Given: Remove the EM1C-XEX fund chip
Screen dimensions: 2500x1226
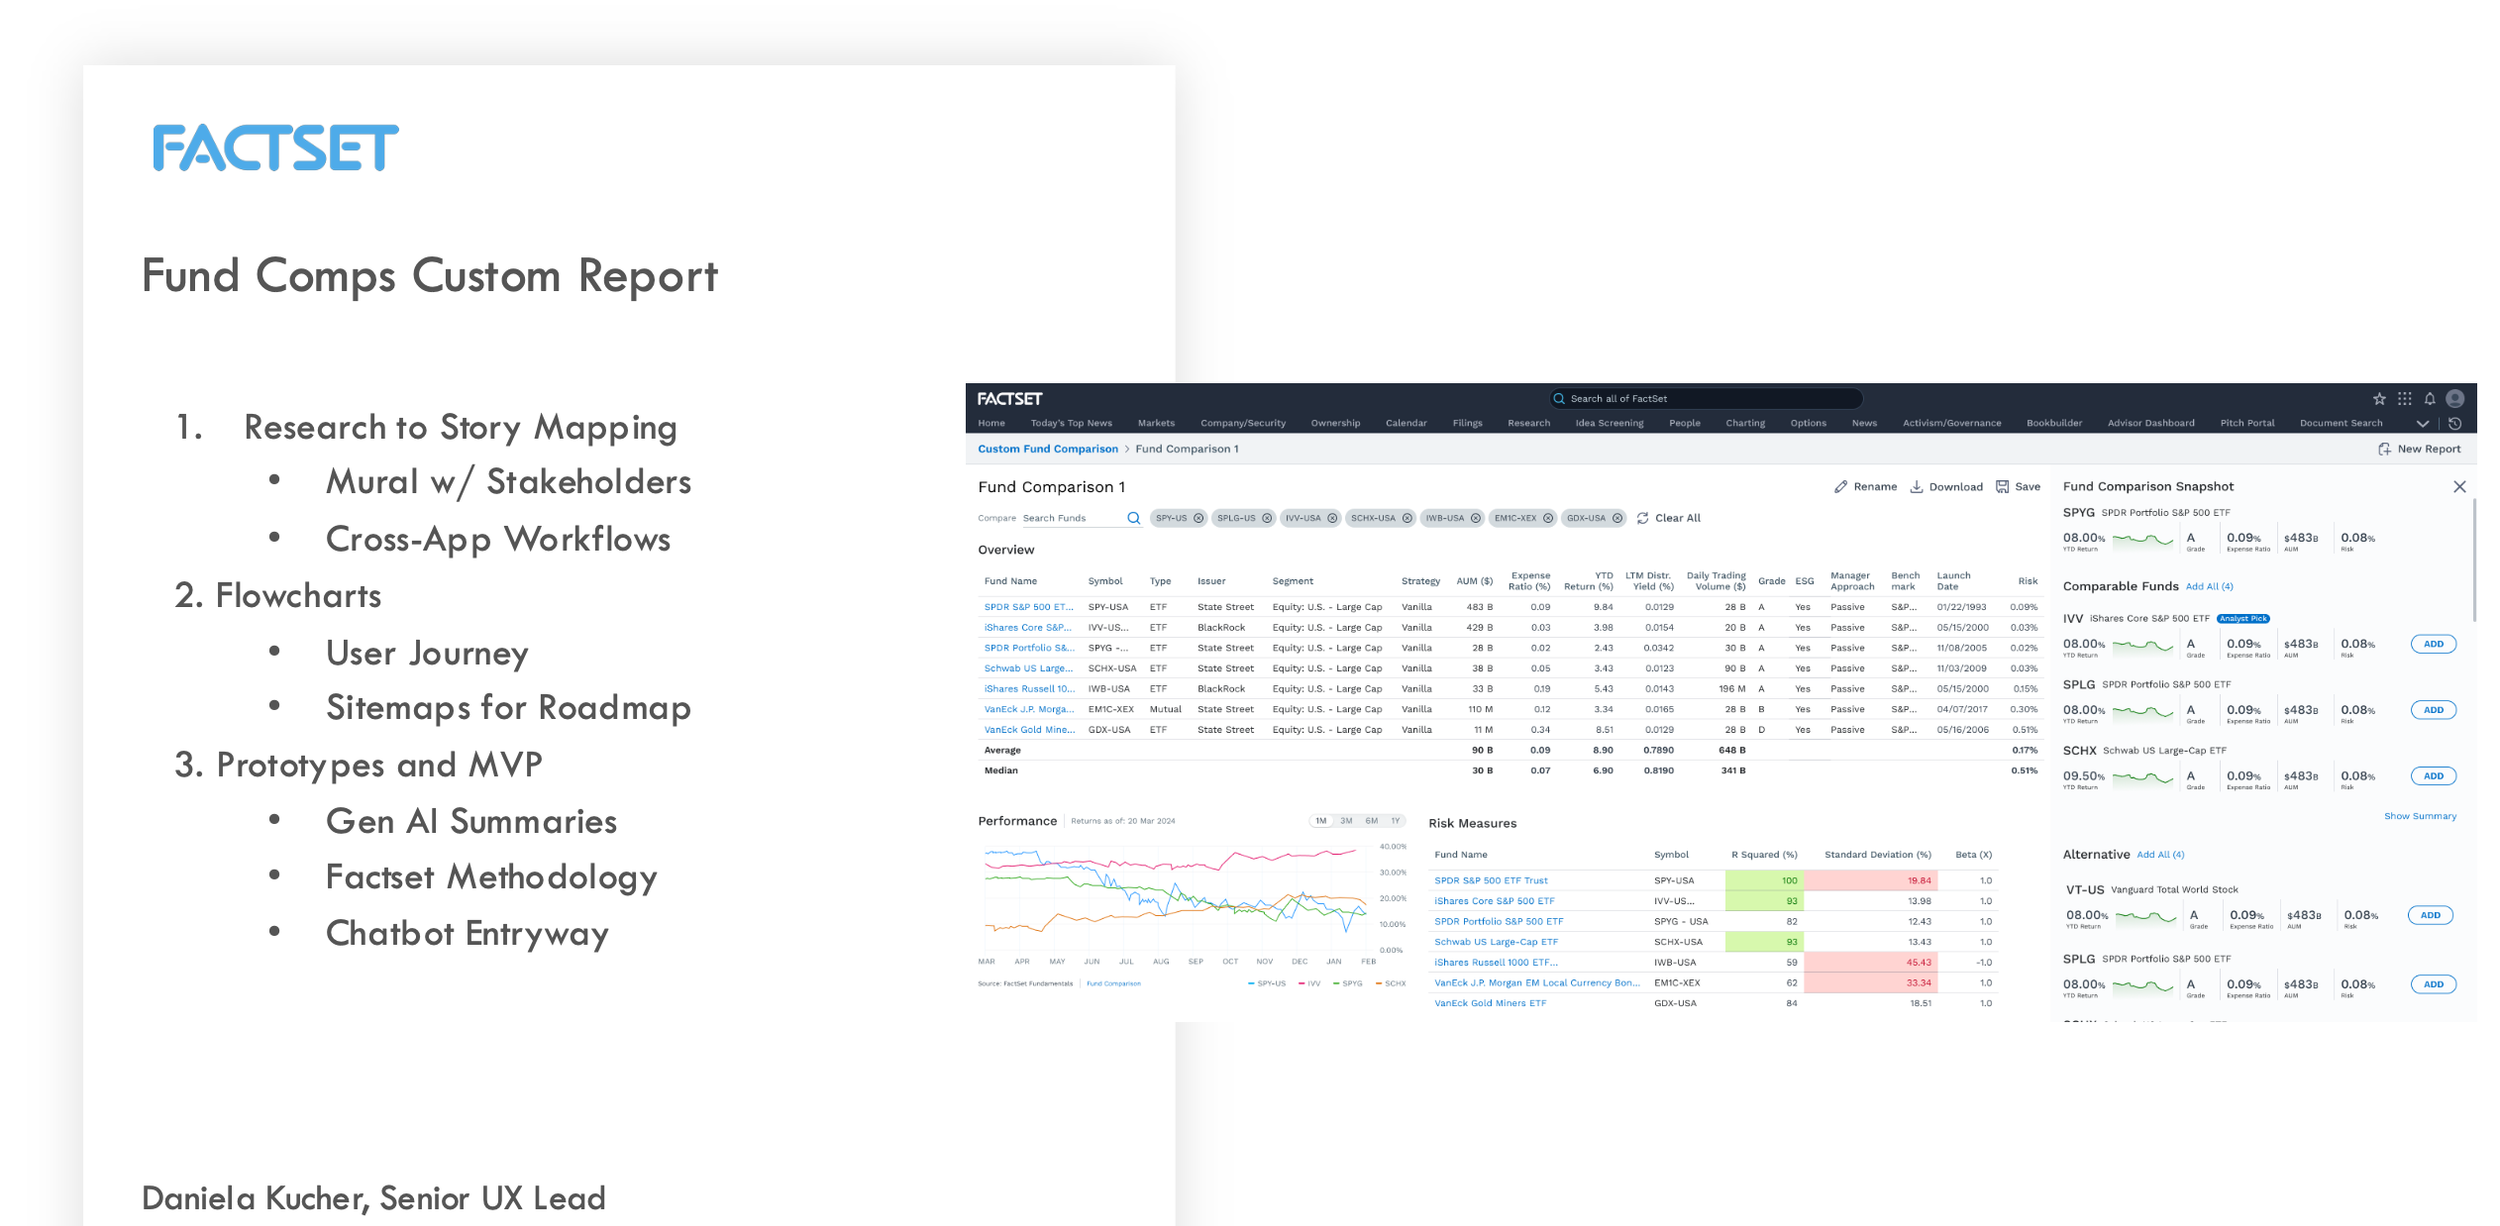Looking at the screenshot, I should [x=1548, y=518].
